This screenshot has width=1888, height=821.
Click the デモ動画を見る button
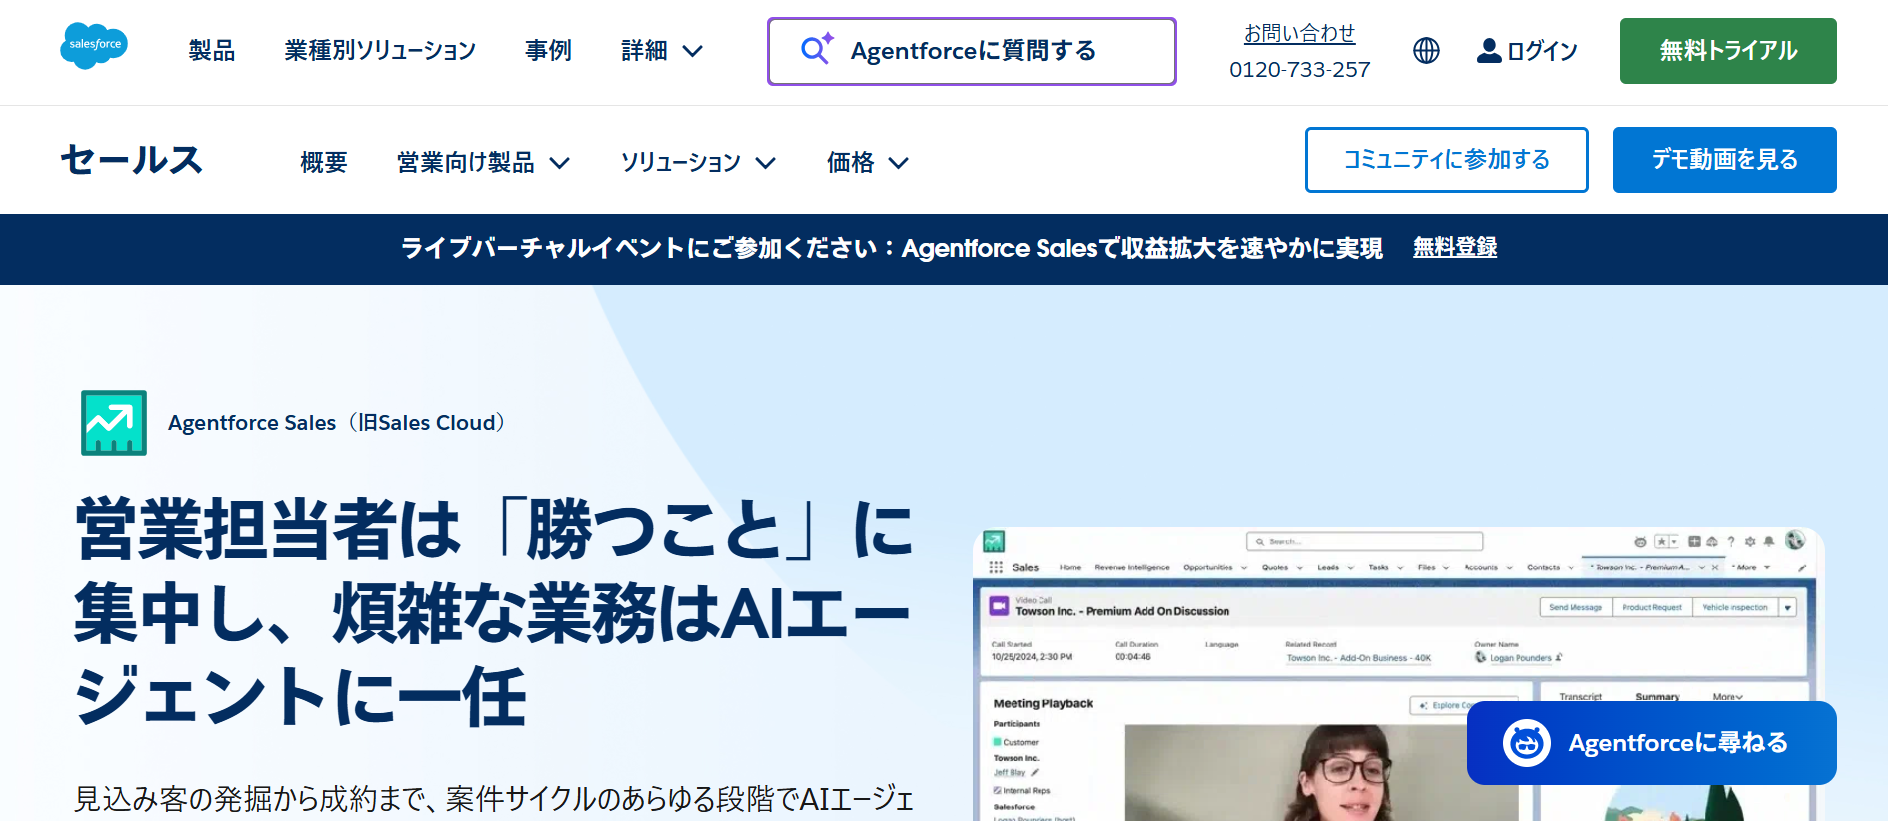1725,160
